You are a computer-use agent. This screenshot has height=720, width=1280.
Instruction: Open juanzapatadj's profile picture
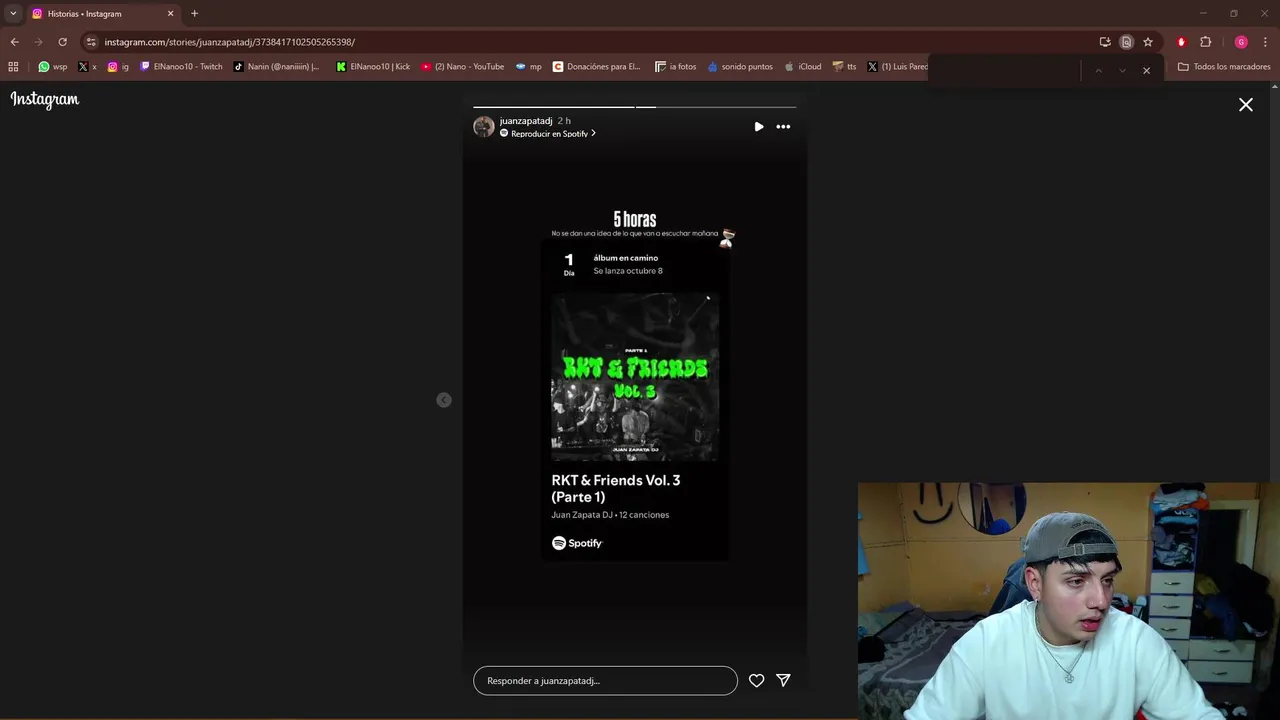(484, 126)
